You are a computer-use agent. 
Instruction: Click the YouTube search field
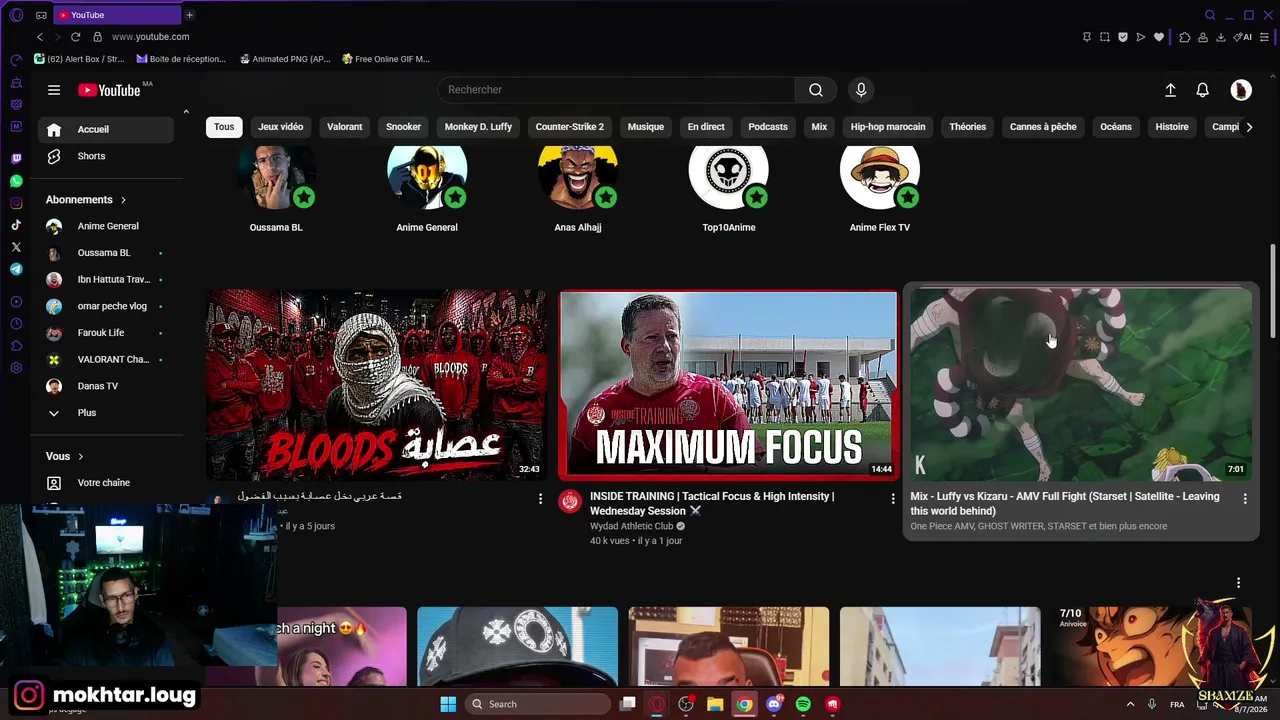click(616, 90)
